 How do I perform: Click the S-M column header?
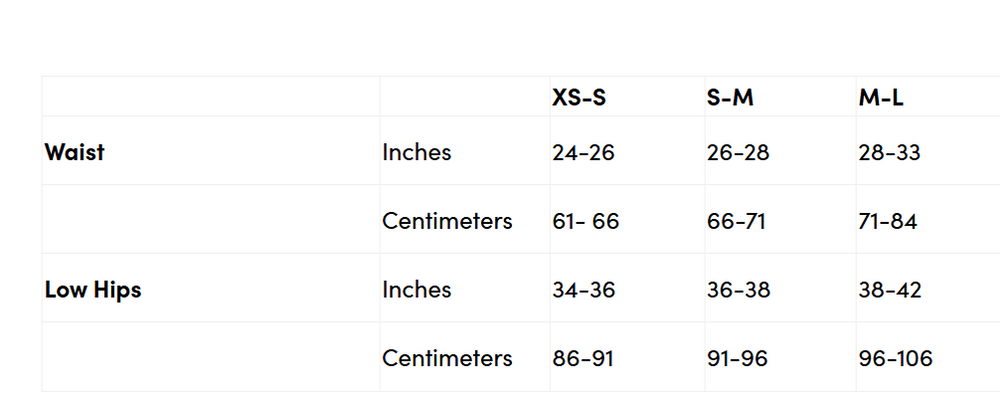click(731, 98)
